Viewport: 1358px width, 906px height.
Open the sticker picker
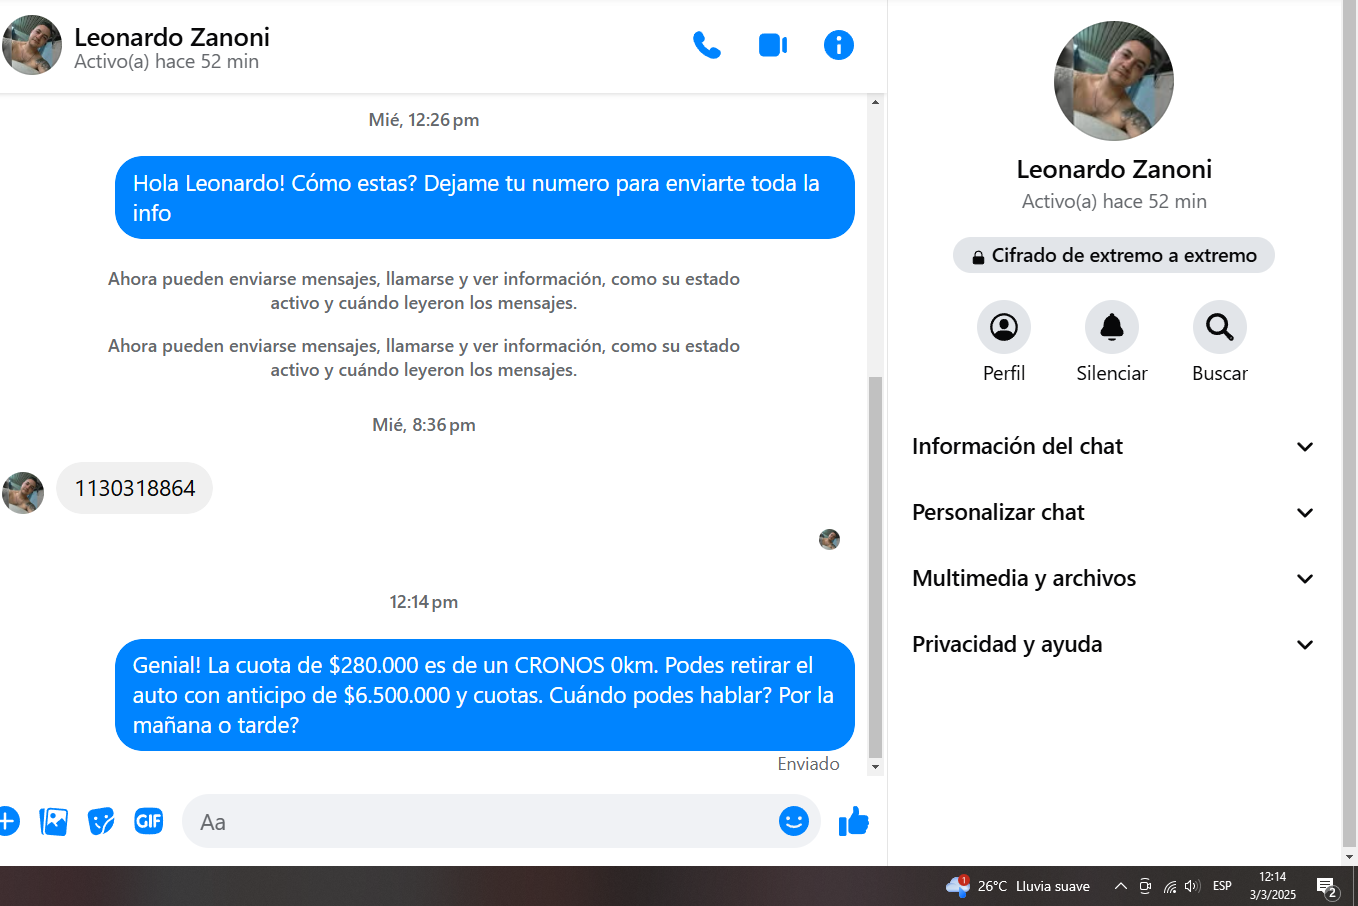101,821
